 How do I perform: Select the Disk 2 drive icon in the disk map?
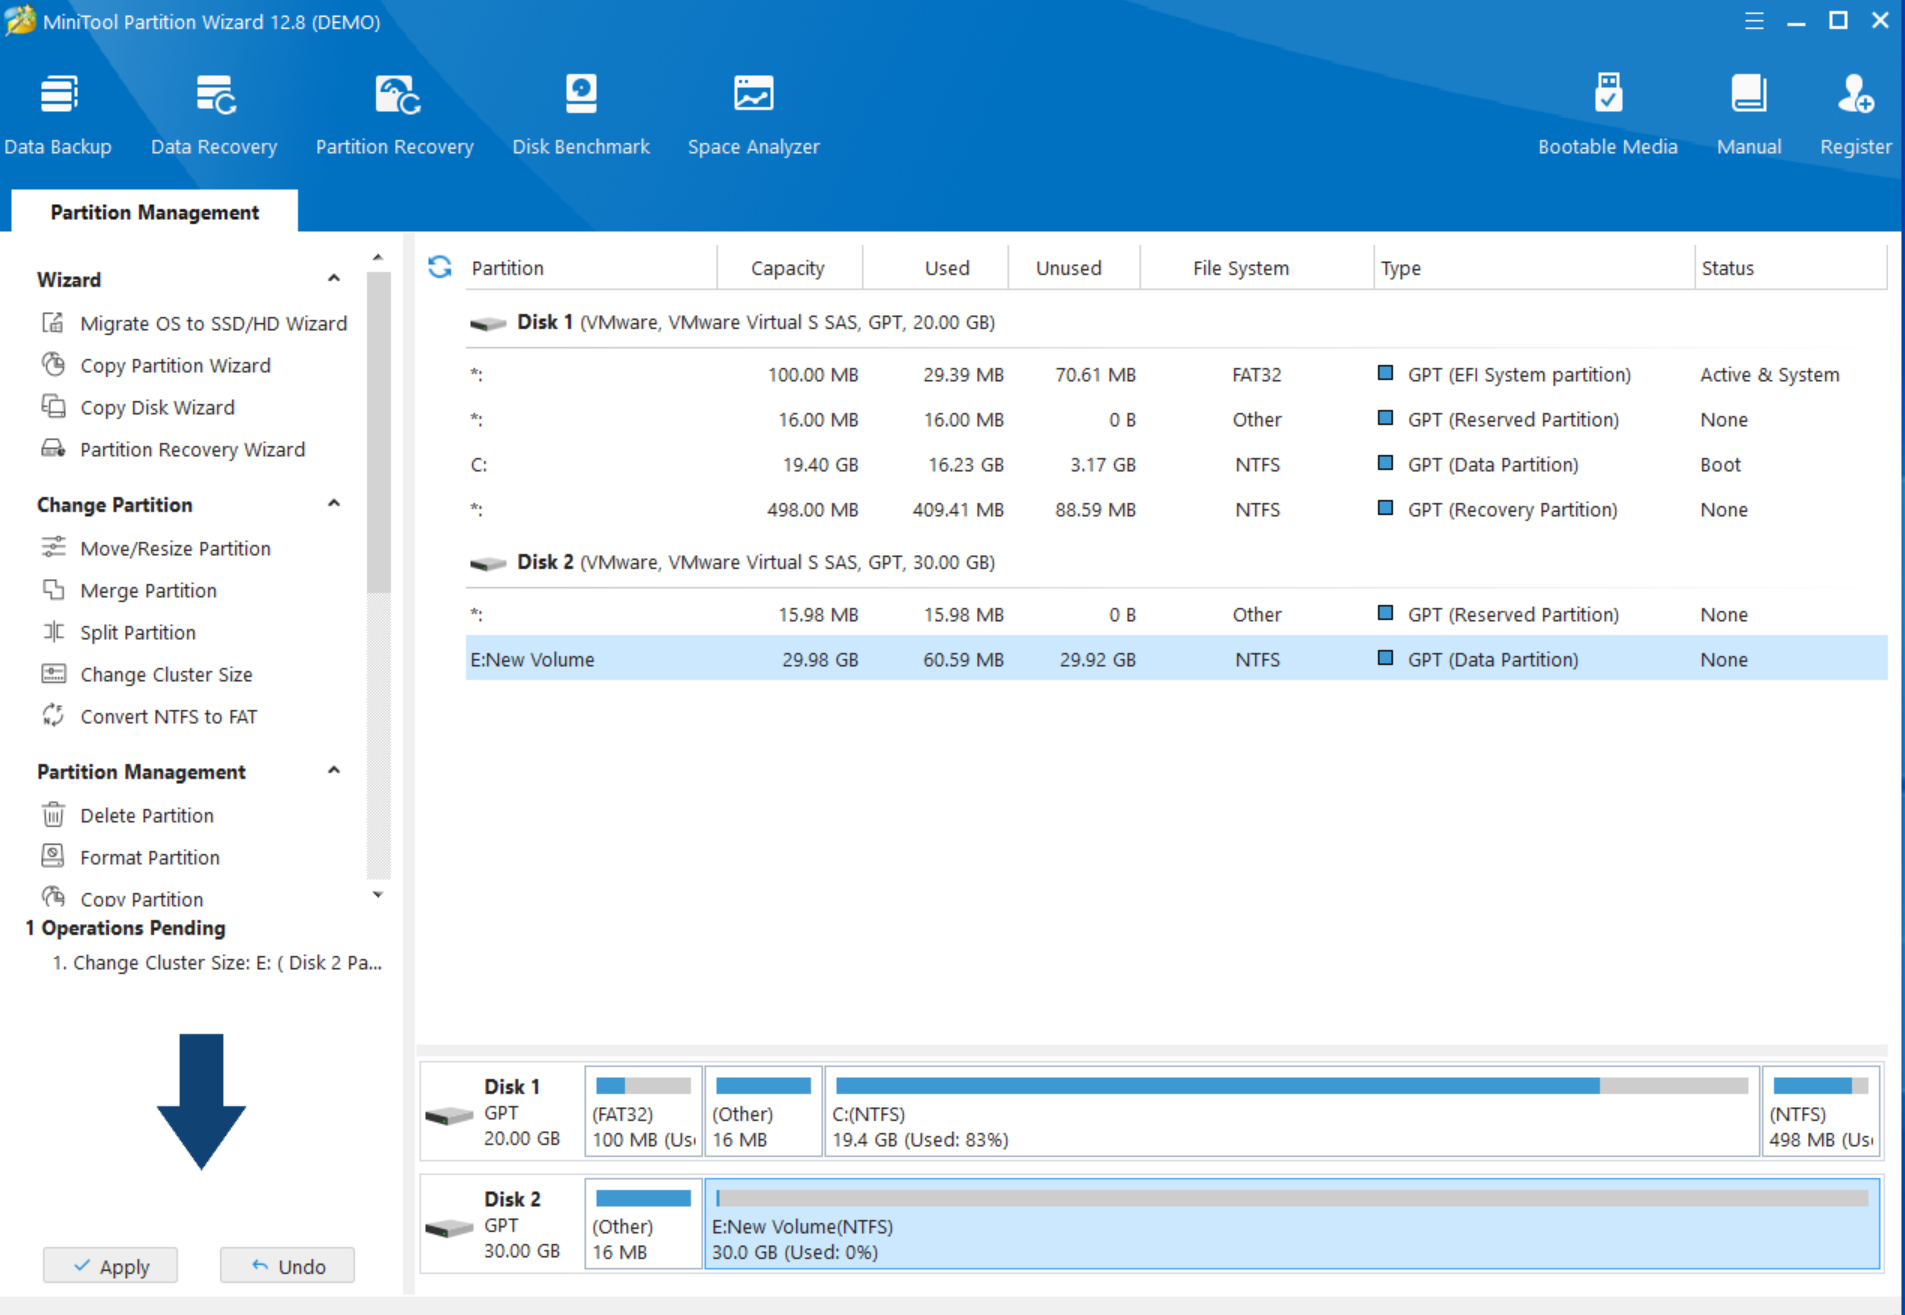(x=449, y=1227)
